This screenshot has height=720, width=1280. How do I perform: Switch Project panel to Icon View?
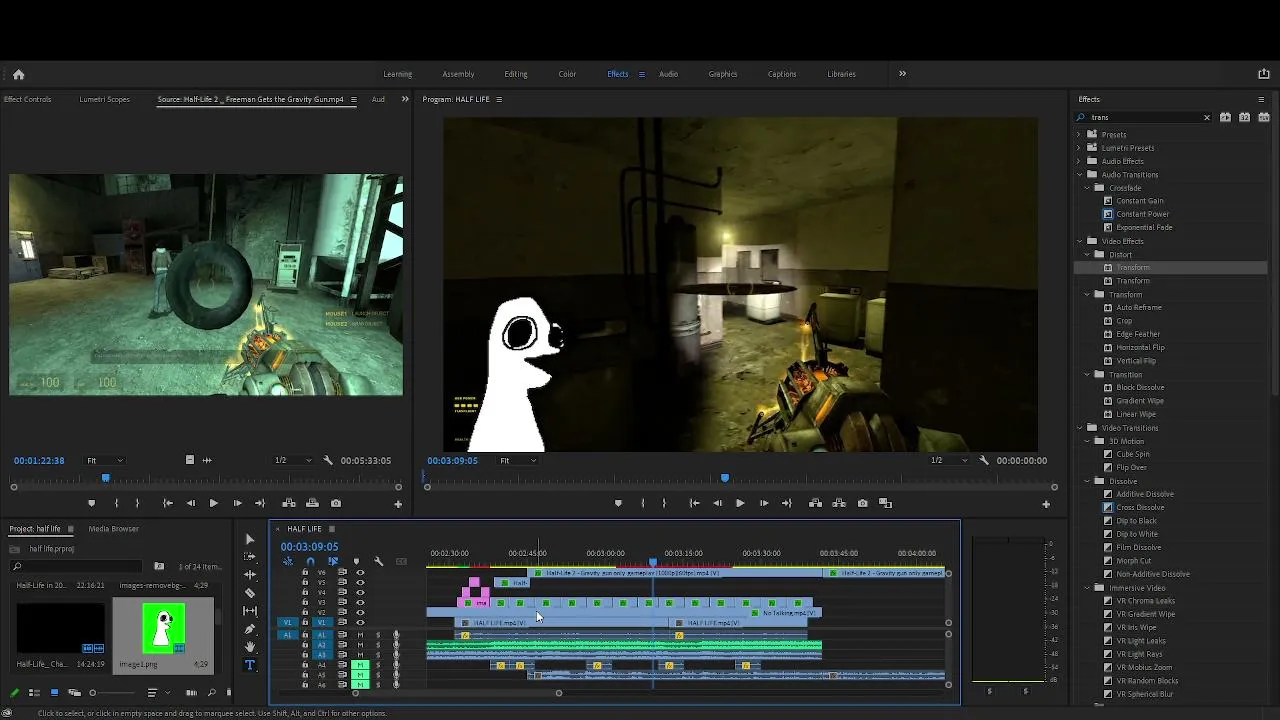pyautogui.click(x=54, y=693)
